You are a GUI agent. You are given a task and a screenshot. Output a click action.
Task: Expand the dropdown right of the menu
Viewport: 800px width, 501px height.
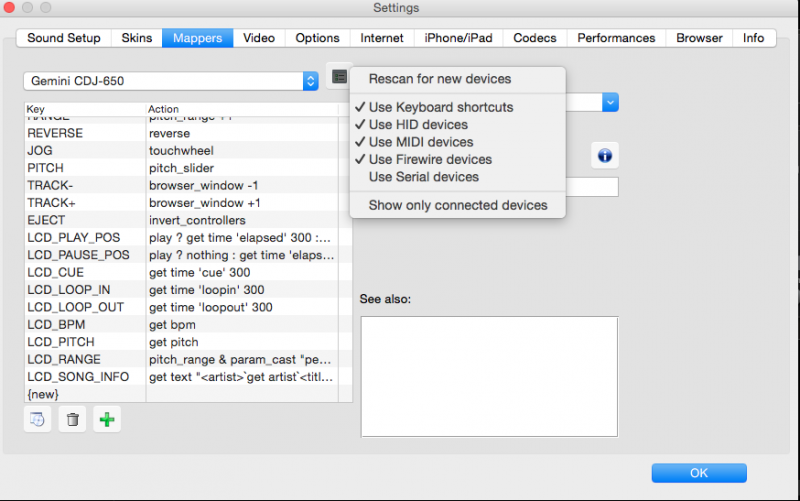pos(610,102)
